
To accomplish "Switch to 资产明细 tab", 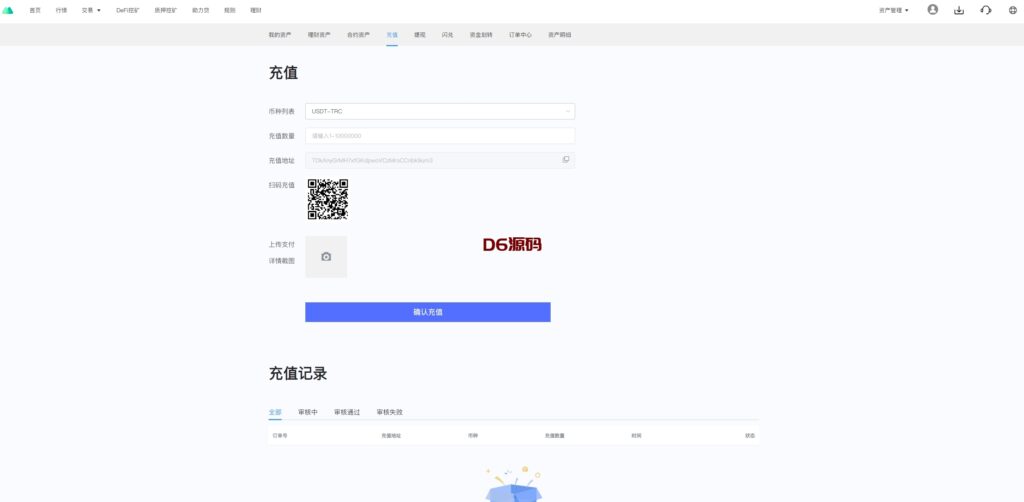I will click(x=560, y=35).
